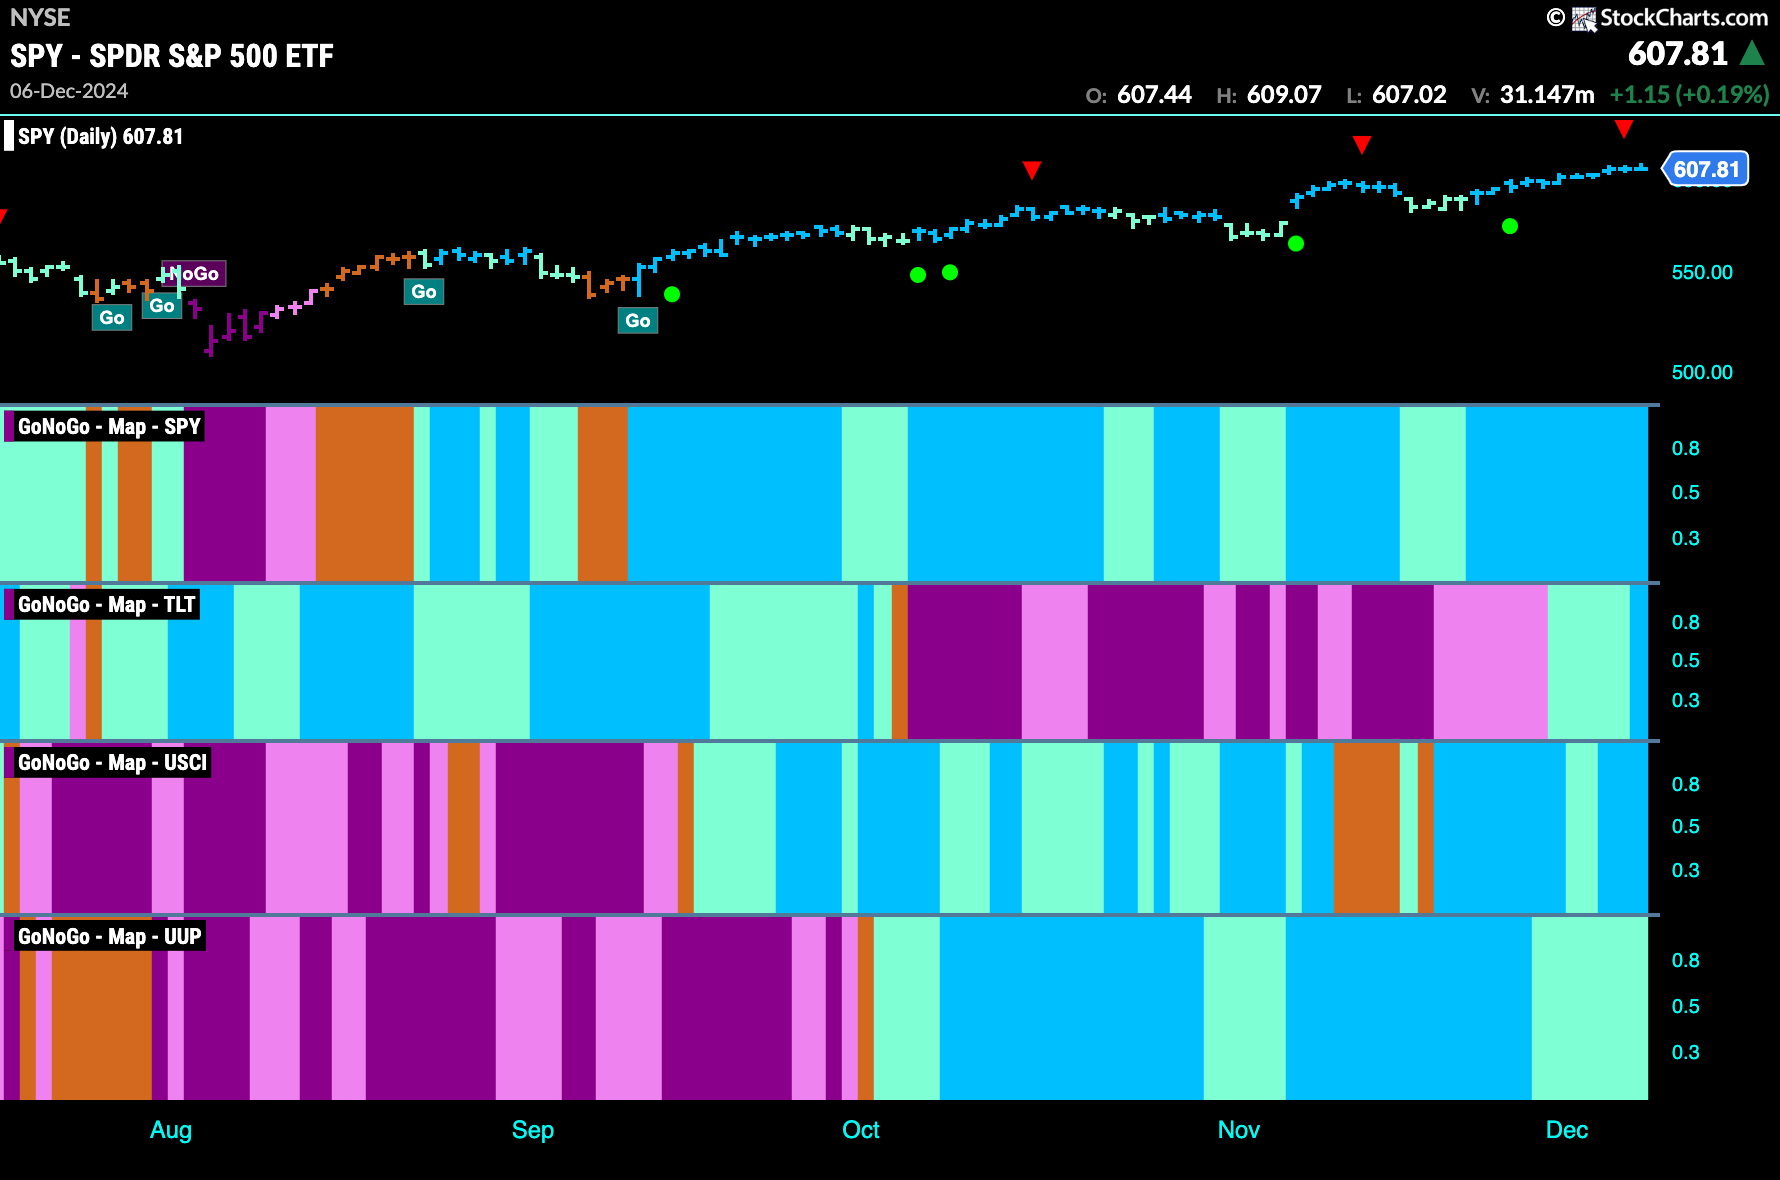Click the Dec month label
Viewport: 1780px width, 1180px height.
coord(1567,1130)
